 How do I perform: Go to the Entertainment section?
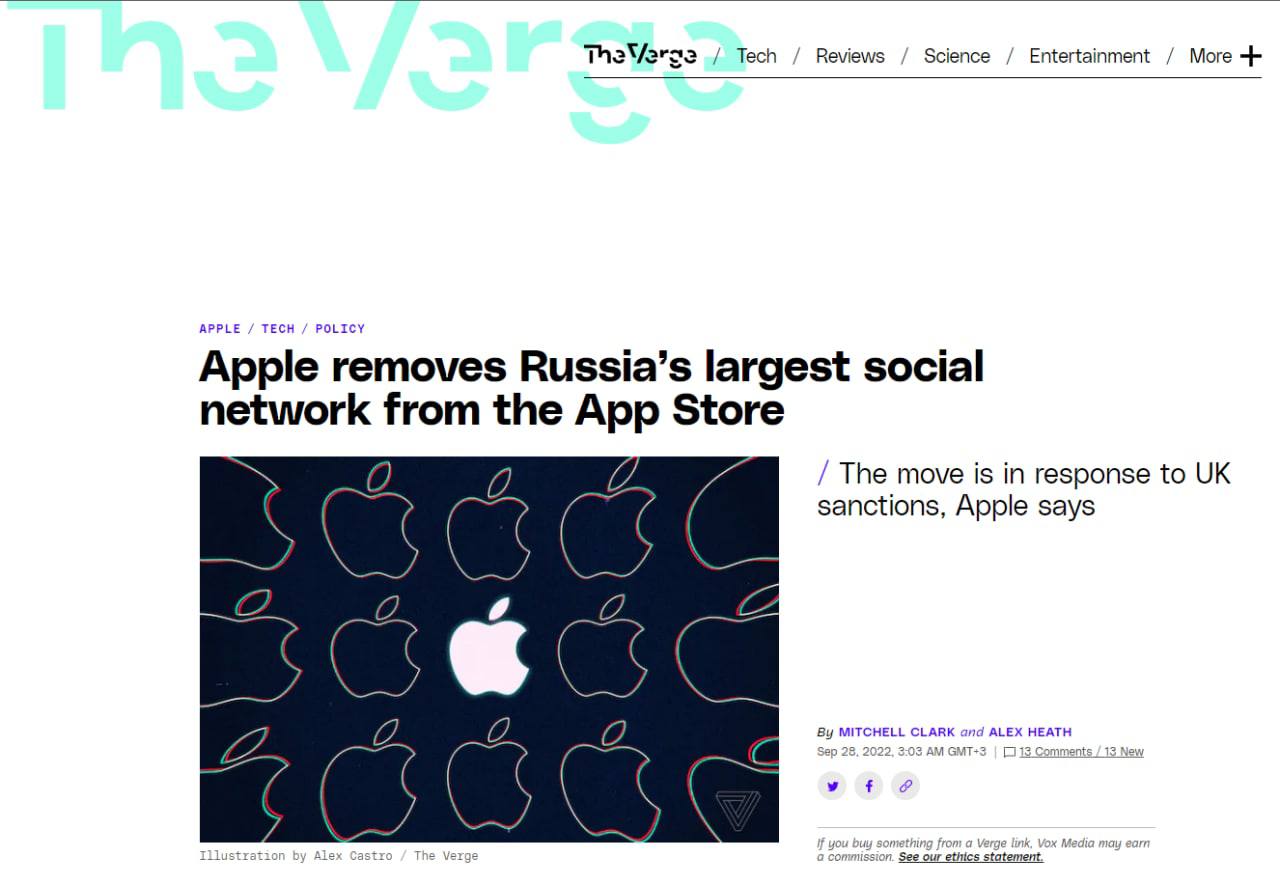tap(1090, 56)
